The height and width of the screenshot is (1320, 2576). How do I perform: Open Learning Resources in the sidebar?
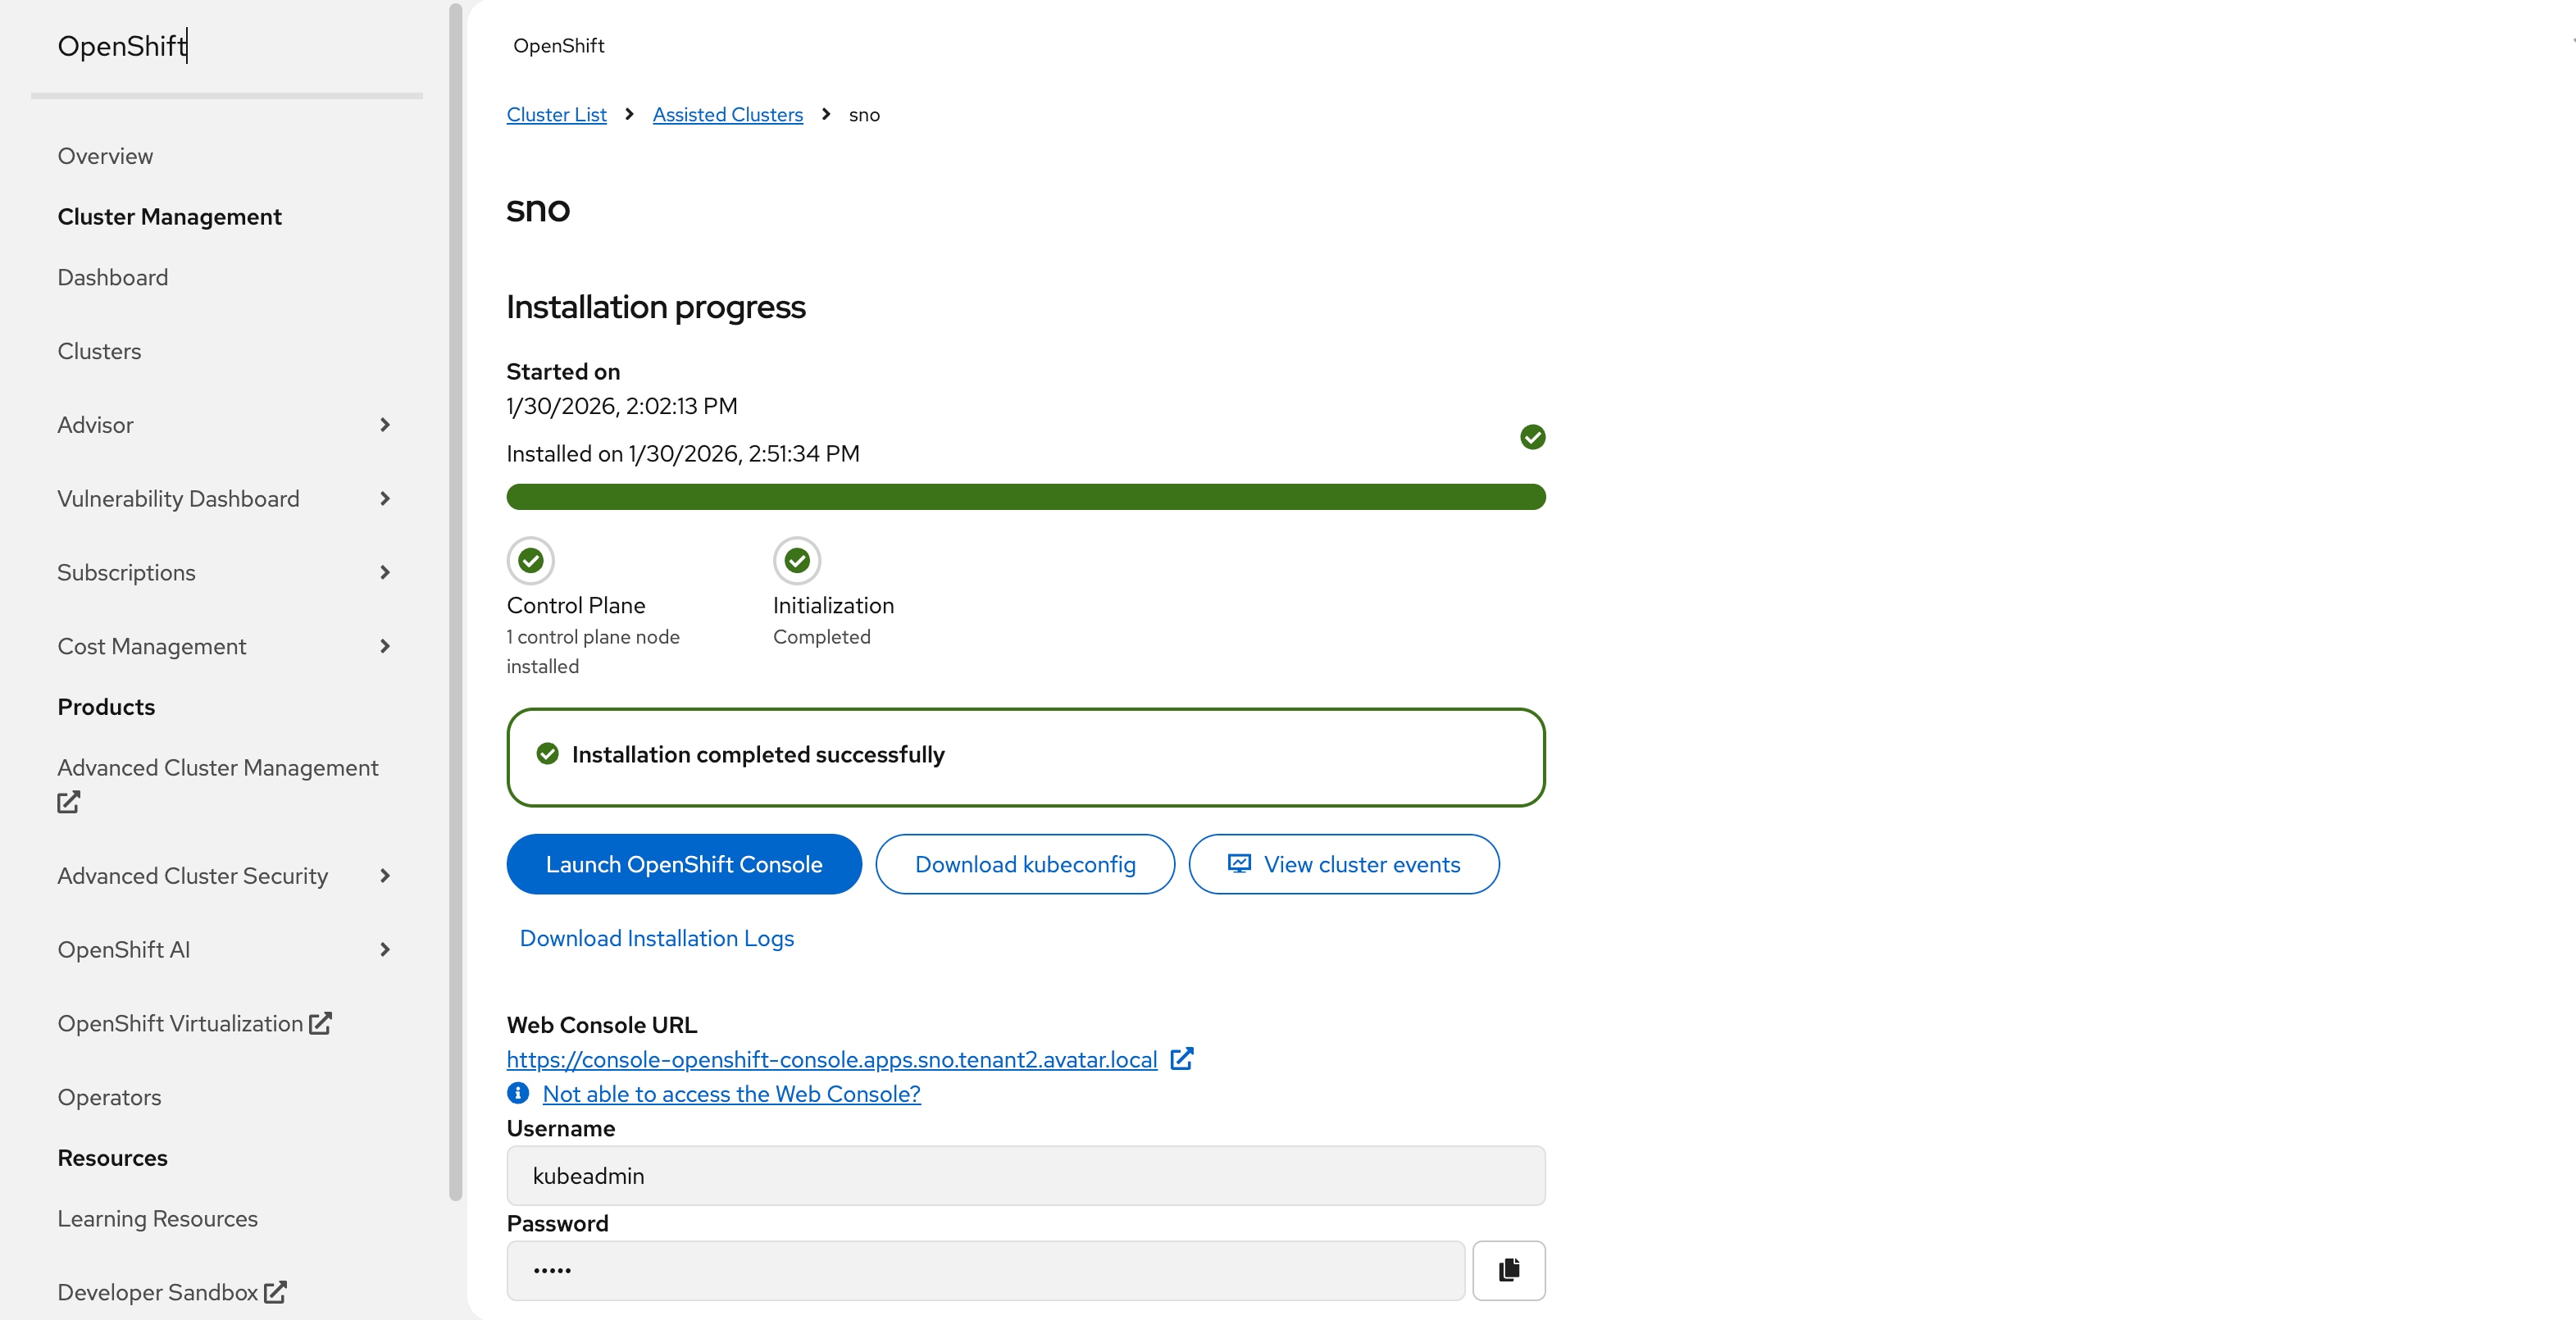point(157,1218)
